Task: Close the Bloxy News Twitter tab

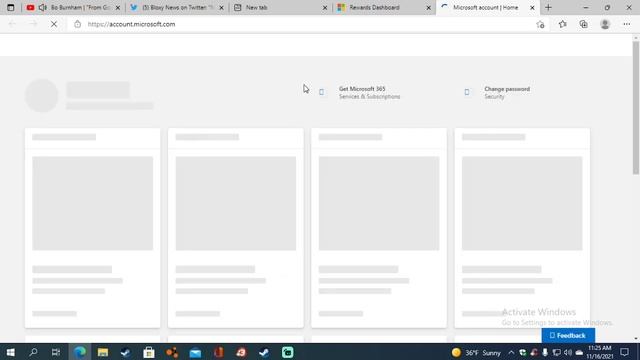Action: [221, 8]
